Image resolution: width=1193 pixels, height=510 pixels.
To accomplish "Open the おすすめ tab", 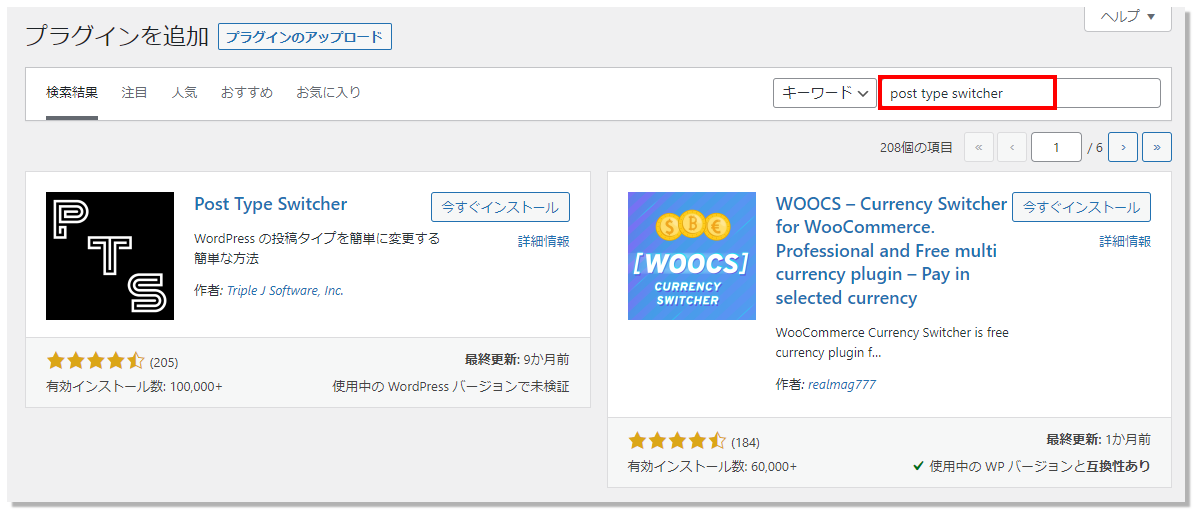I will (x=247, y=93).
